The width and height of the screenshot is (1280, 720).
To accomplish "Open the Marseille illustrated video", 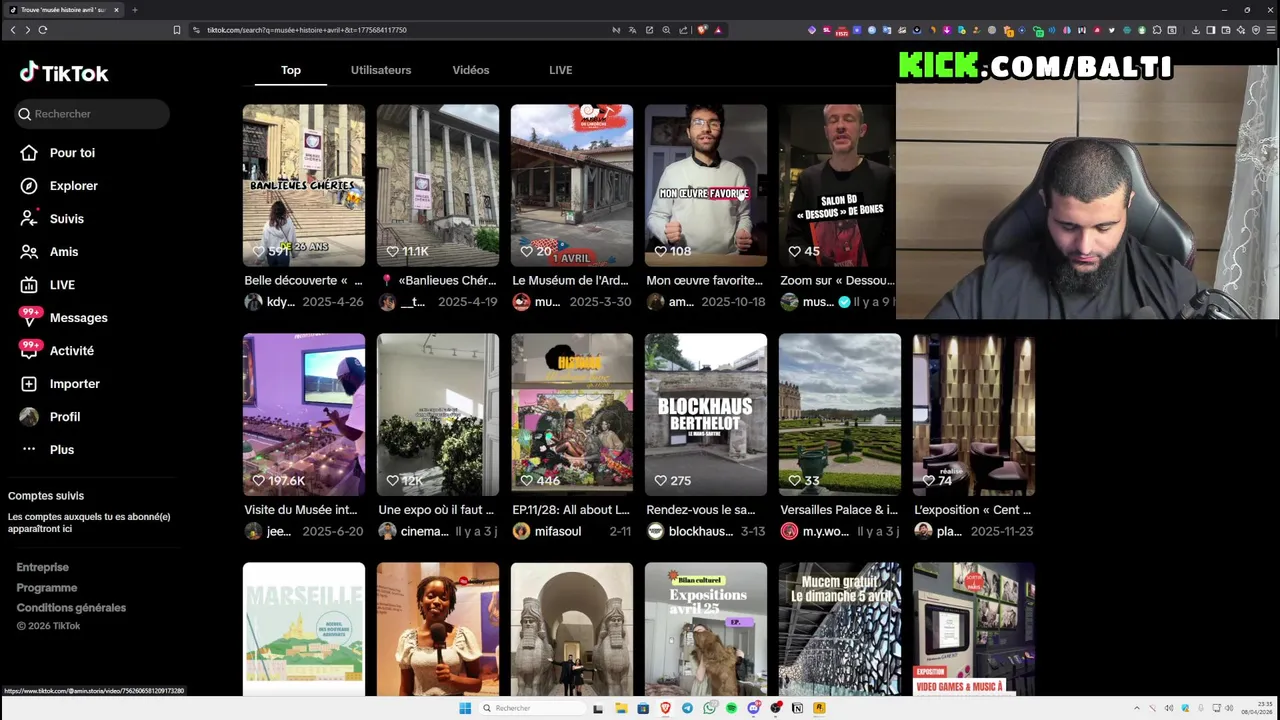I will [x=304, y=629].
